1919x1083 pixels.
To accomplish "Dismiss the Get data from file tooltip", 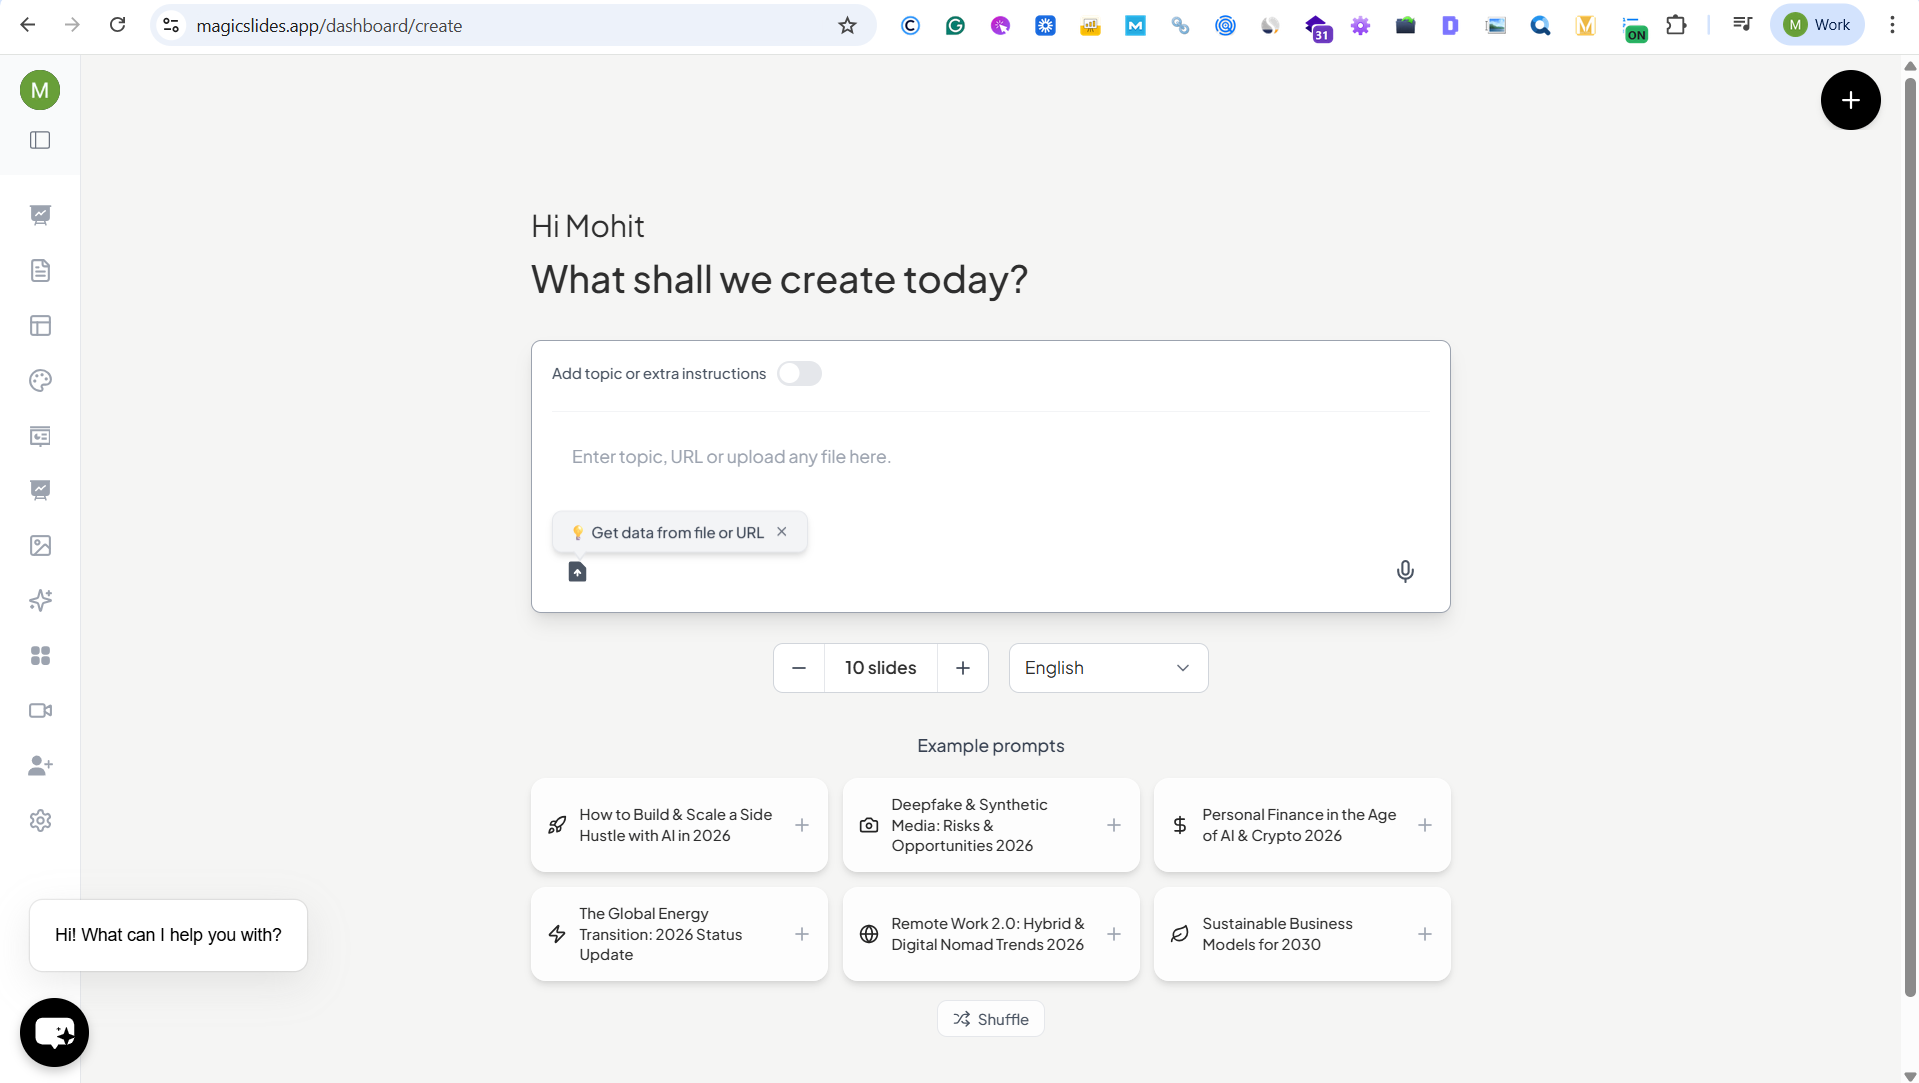I will click(x=782, y=532).
